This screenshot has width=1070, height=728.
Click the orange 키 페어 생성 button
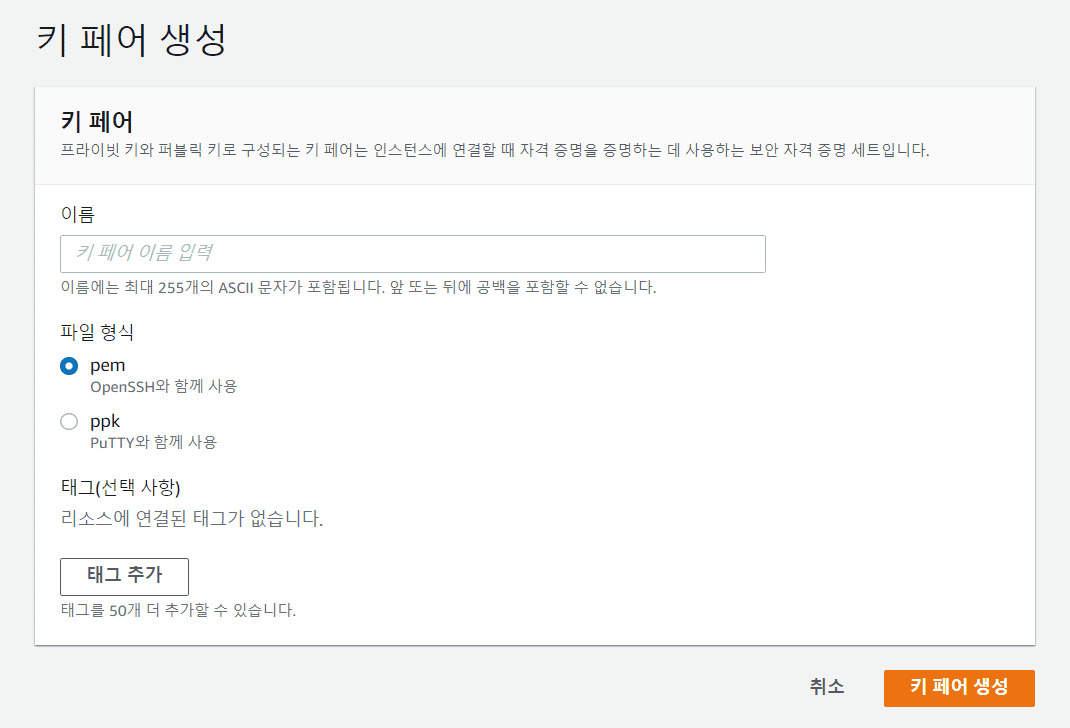[x=958, y=687]
